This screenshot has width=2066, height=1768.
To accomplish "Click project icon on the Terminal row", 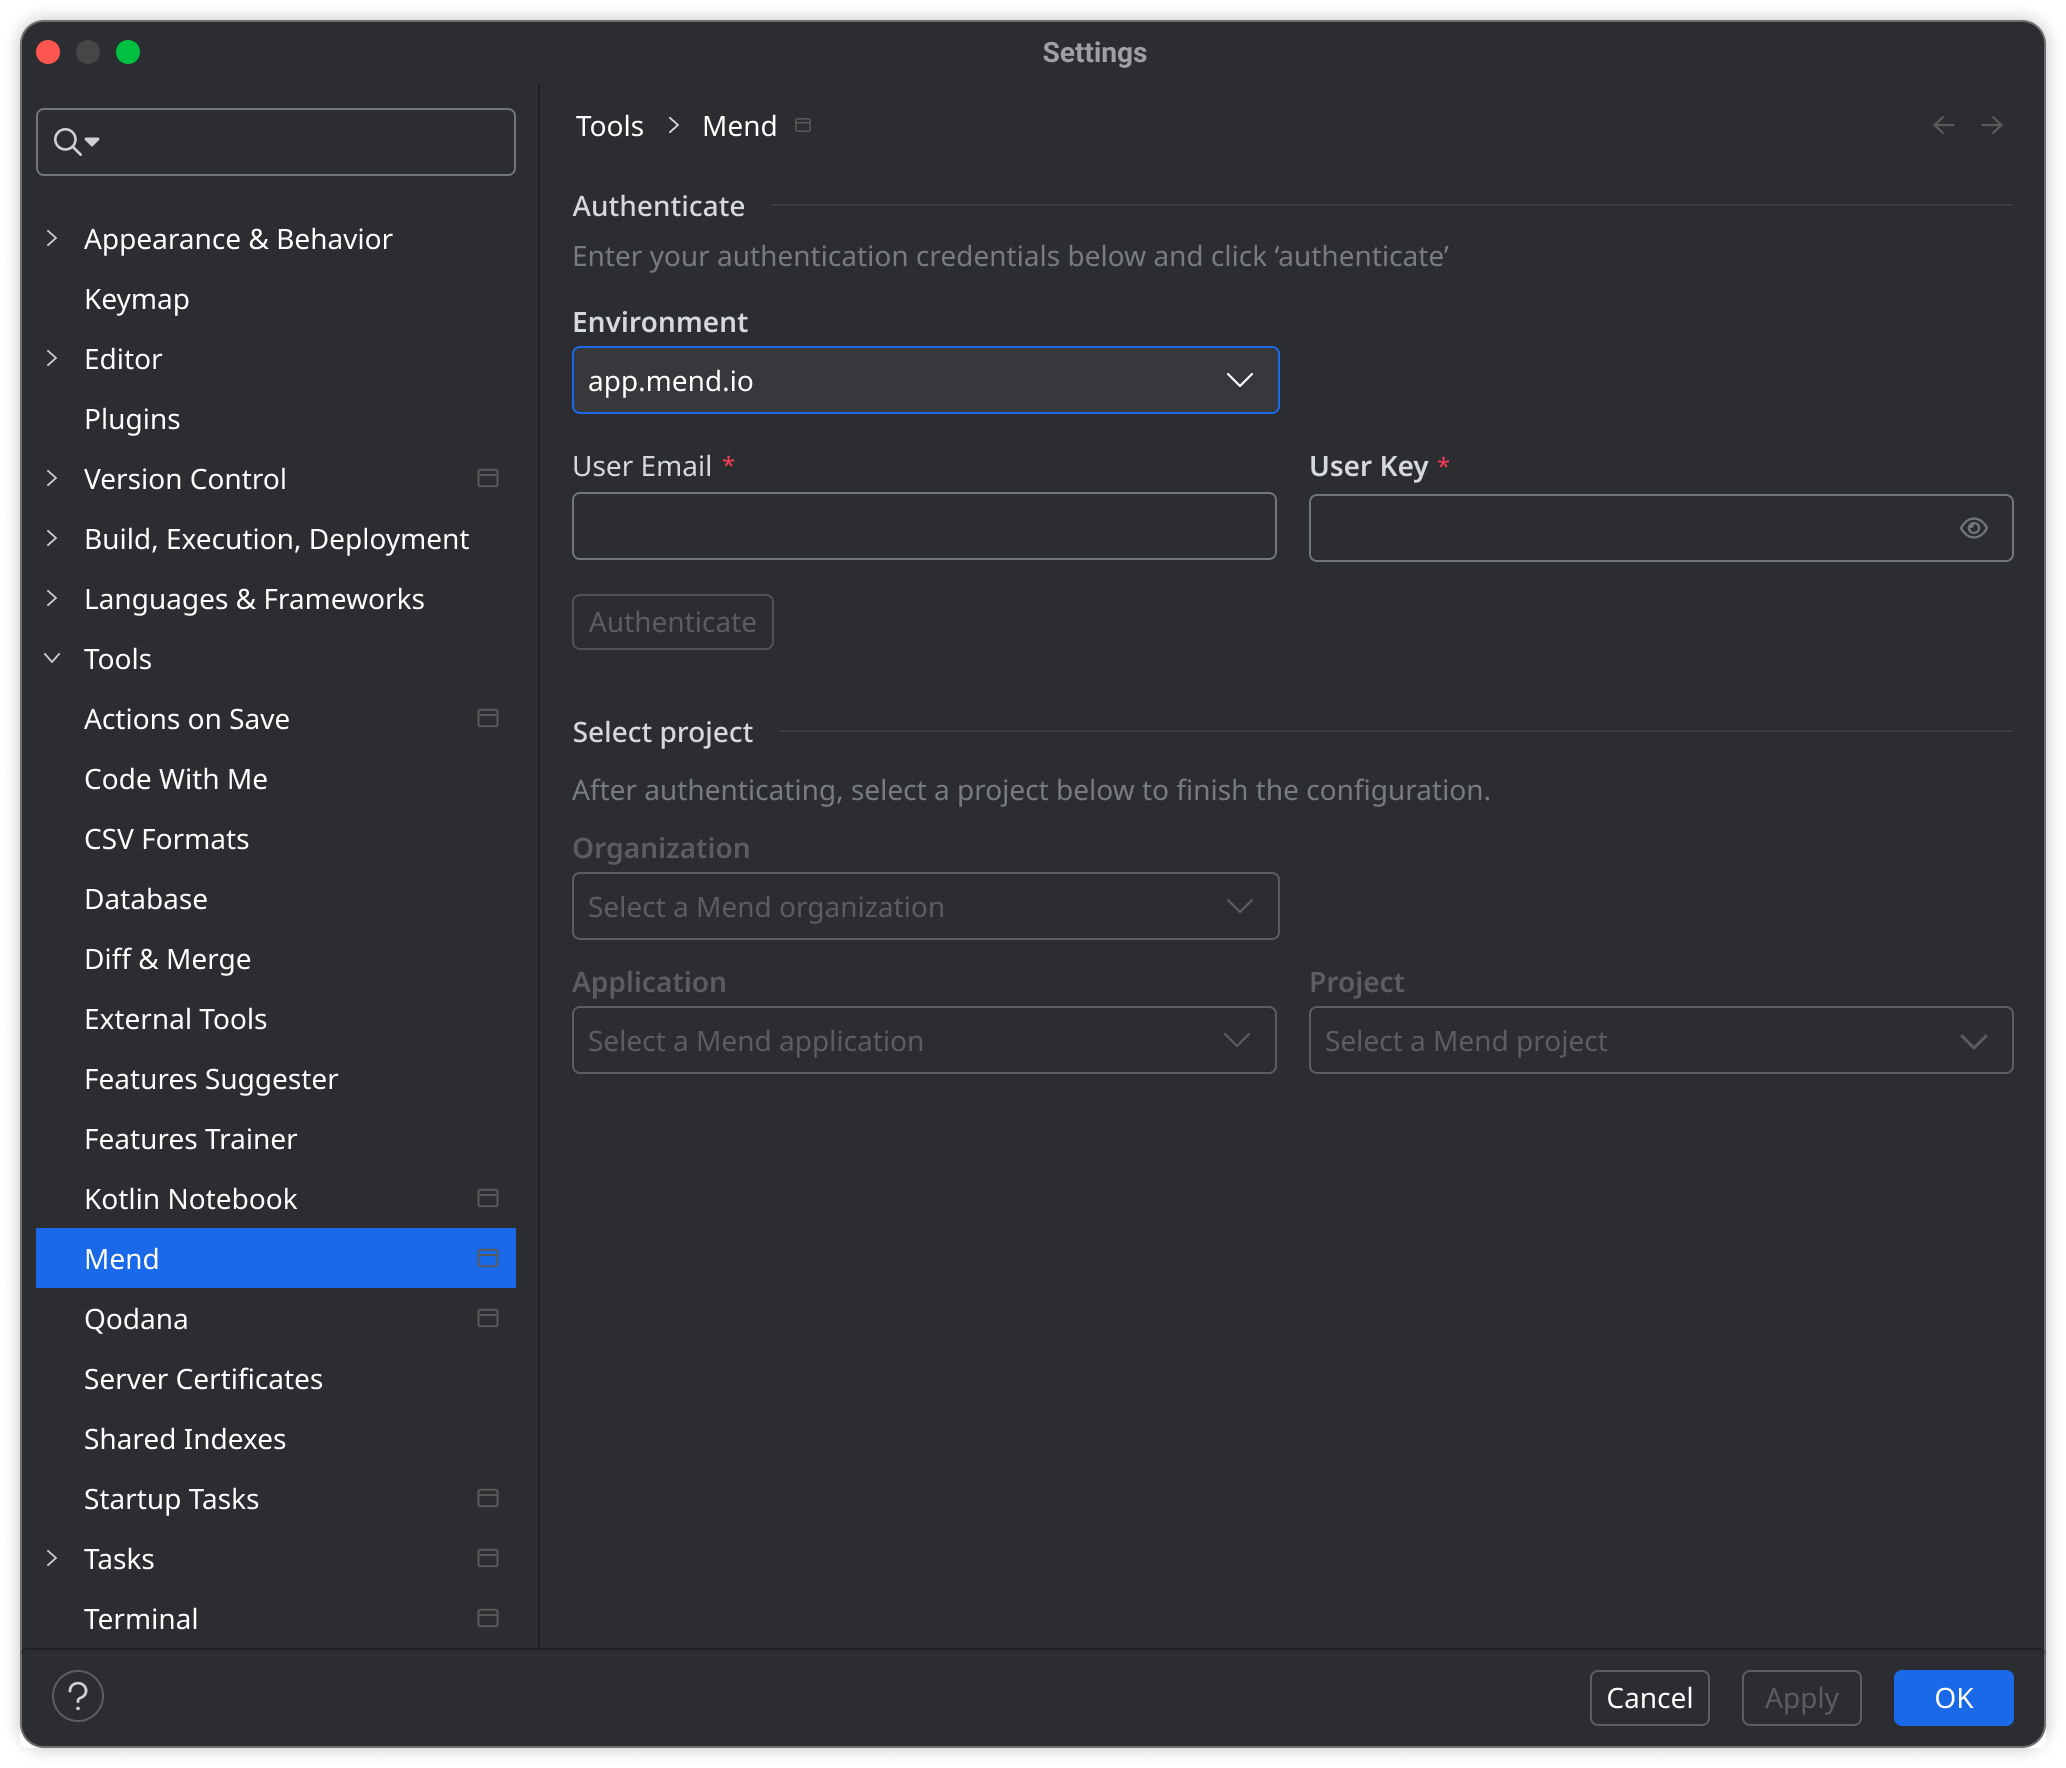I will pos(488,1619).
